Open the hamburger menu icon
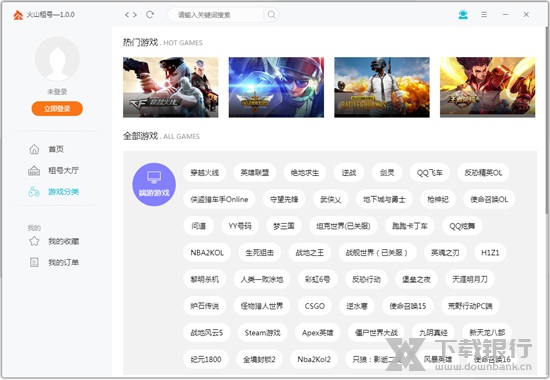Image resolution: width=550 pixels, height=380 pixels. [x=484, y=14]
